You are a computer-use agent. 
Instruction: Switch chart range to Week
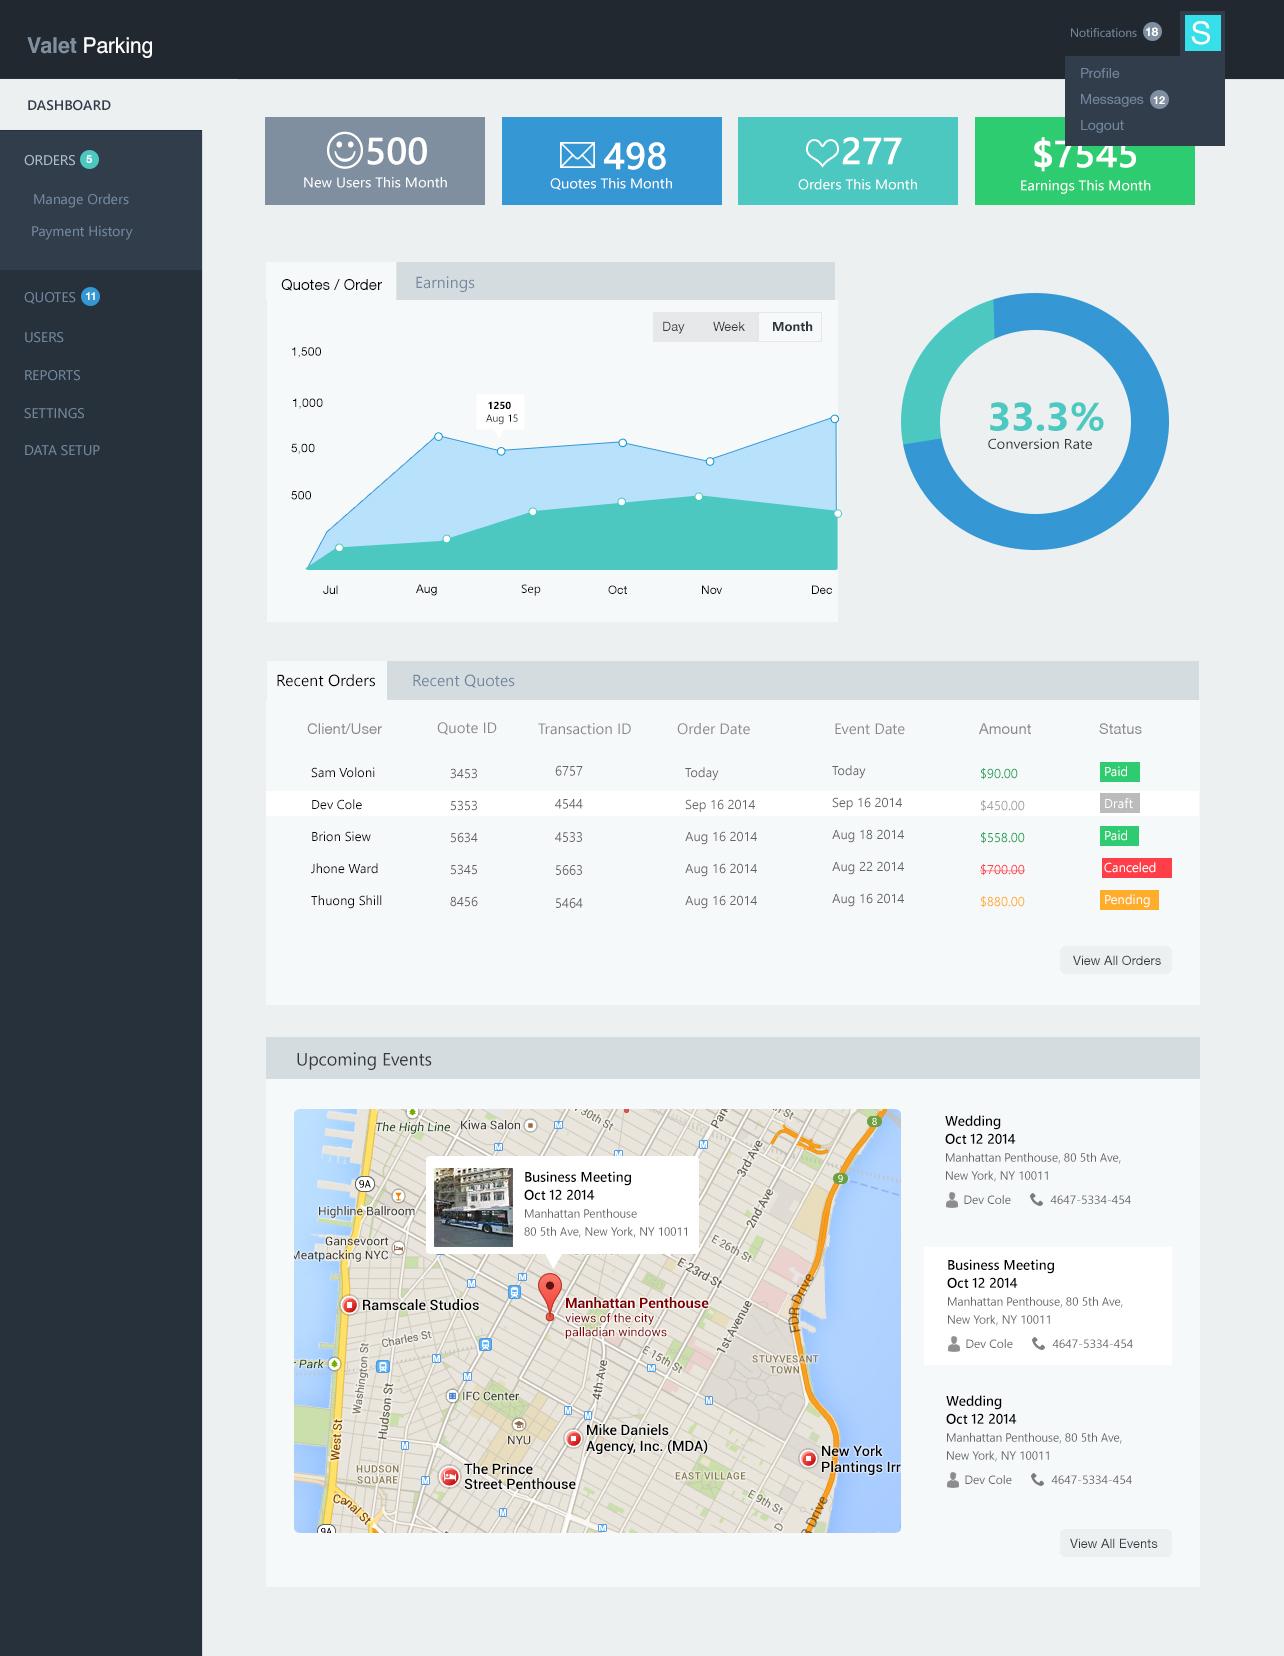[728, 327]
